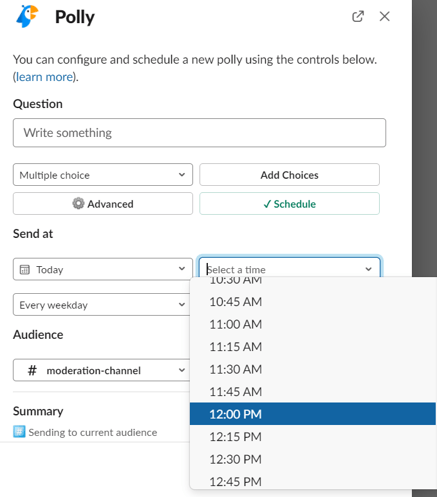The width and height of the screenshot is (437, 497).
Task: Click the Select a time chevron
Action: coord(368,269)
